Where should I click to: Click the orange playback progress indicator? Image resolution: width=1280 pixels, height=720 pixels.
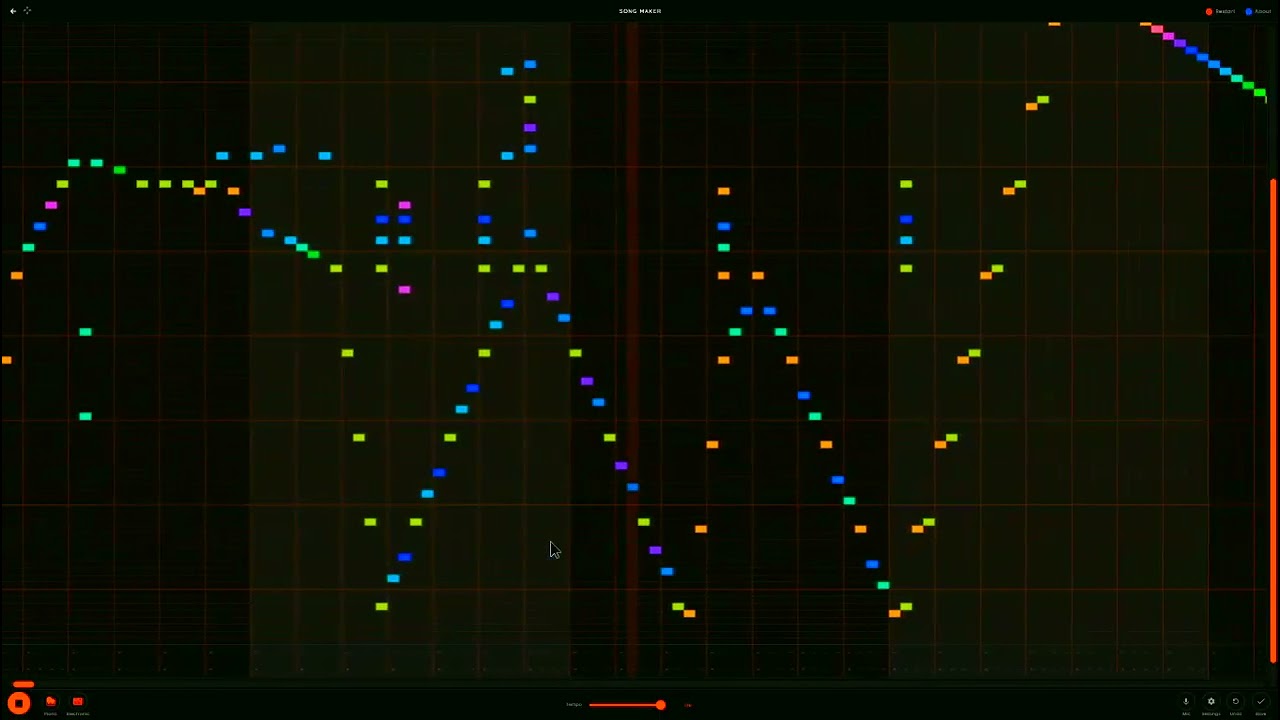pyautogui.click(x=23, y=685)
